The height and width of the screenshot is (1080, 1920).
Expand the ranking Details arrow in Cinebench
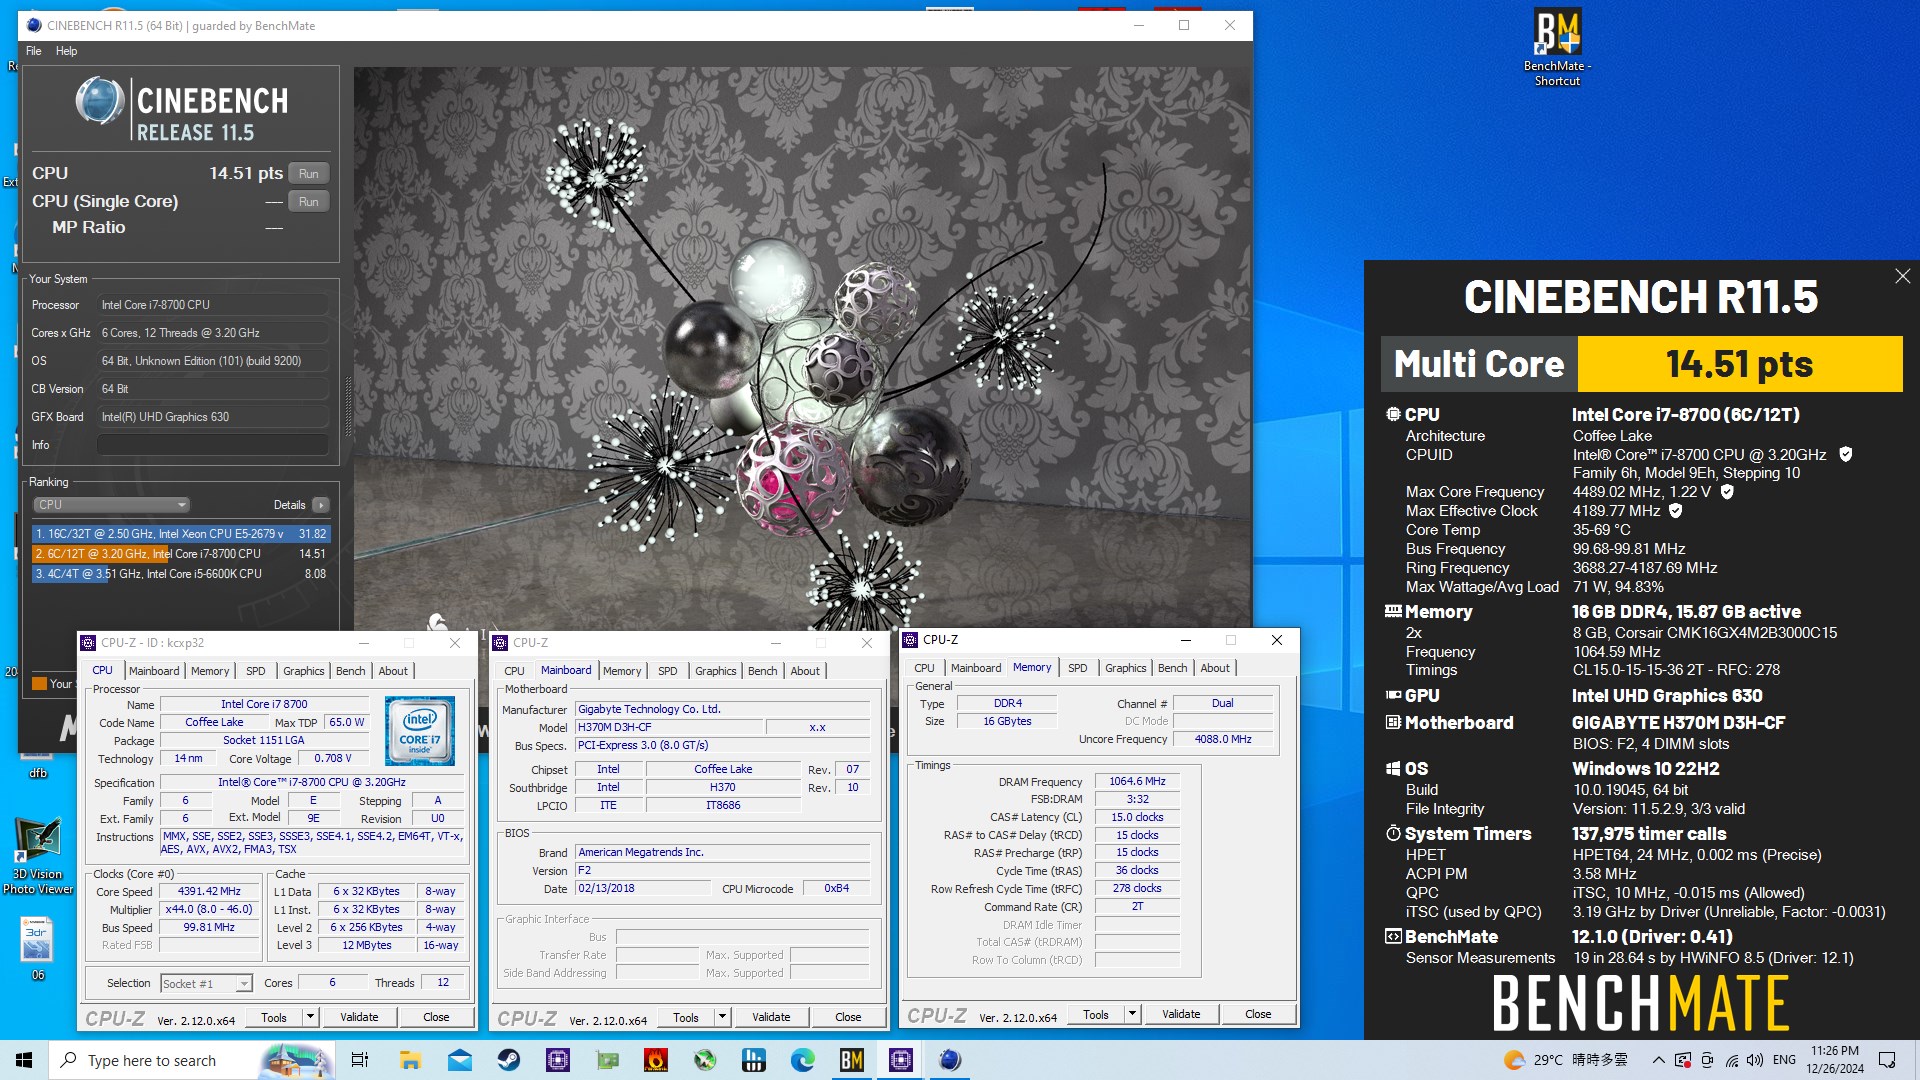[320, 505]
